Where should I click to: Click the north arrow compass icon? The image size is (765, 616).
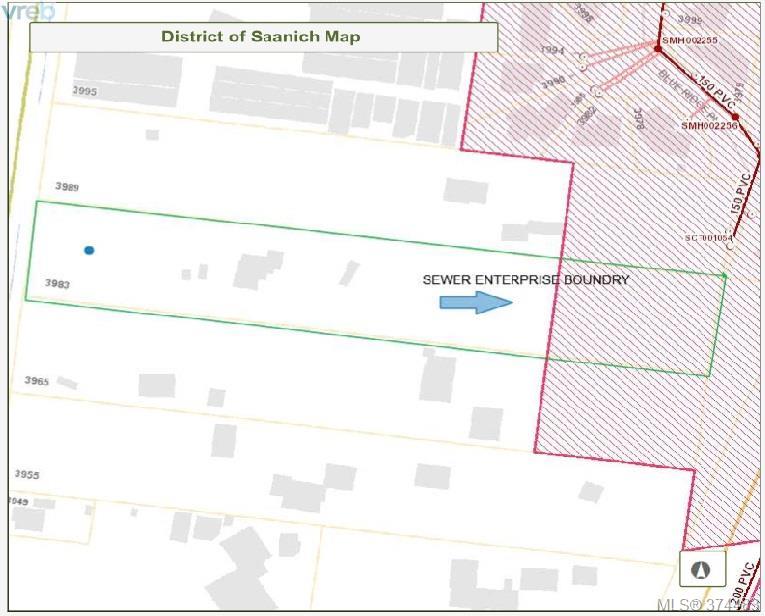[700, 570]
